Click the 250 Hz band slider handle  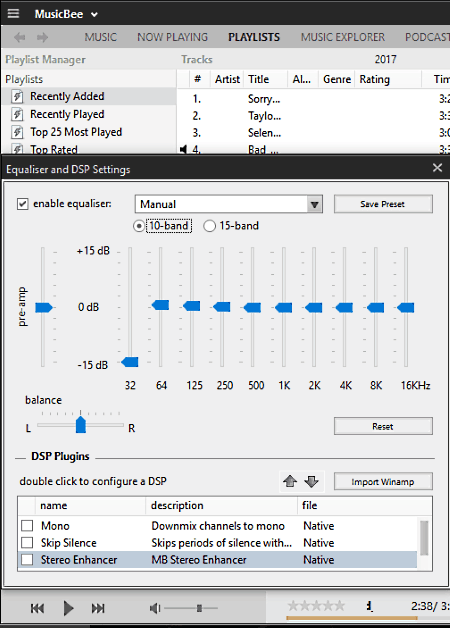(222, 307)
